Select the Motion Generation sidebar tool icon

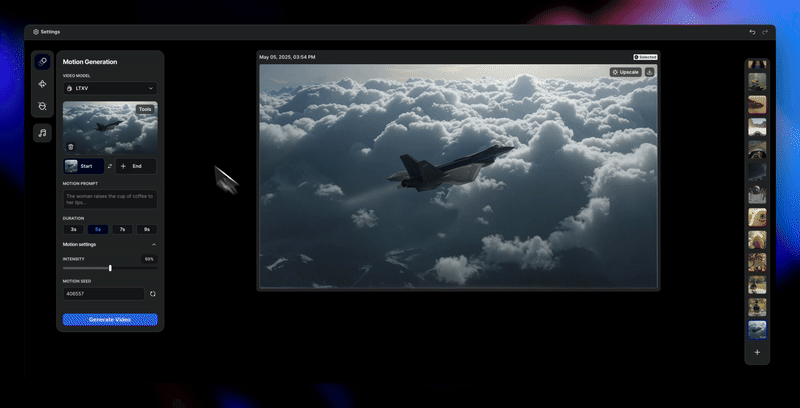tap(42, 62)
